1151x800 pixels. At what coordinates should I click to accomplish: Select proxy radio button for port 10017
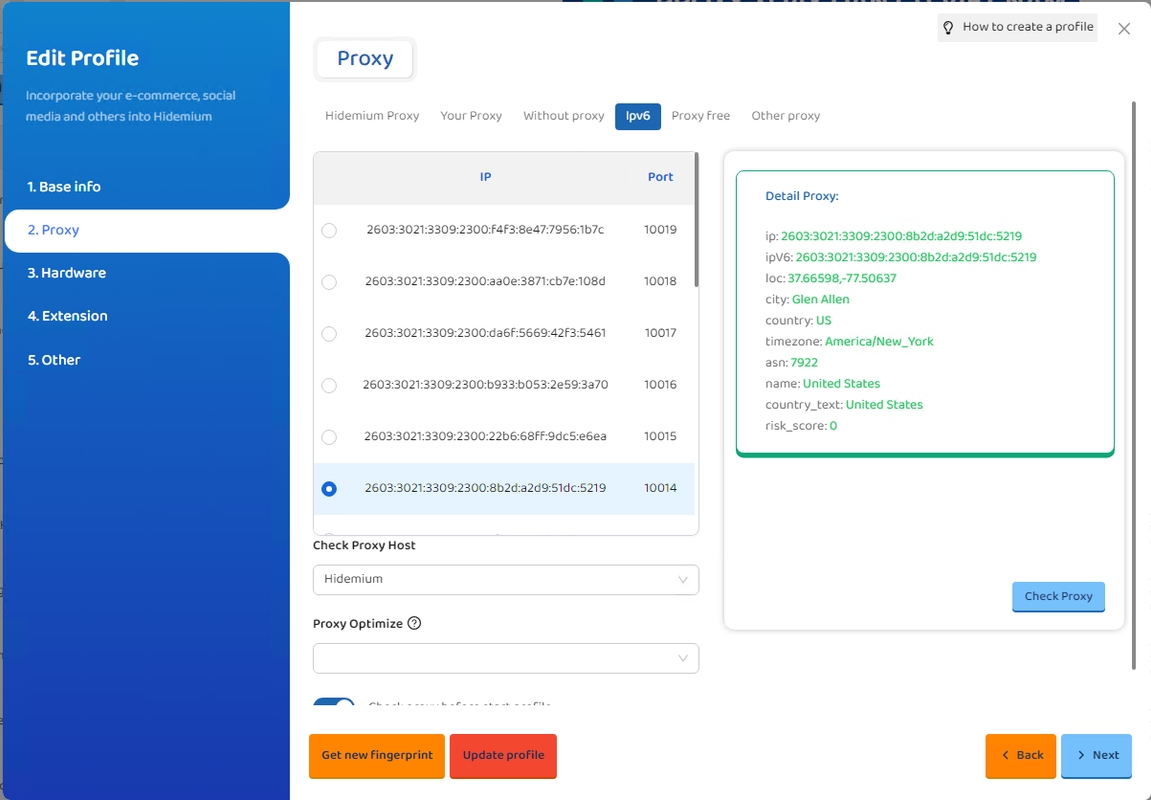point(329,334)
